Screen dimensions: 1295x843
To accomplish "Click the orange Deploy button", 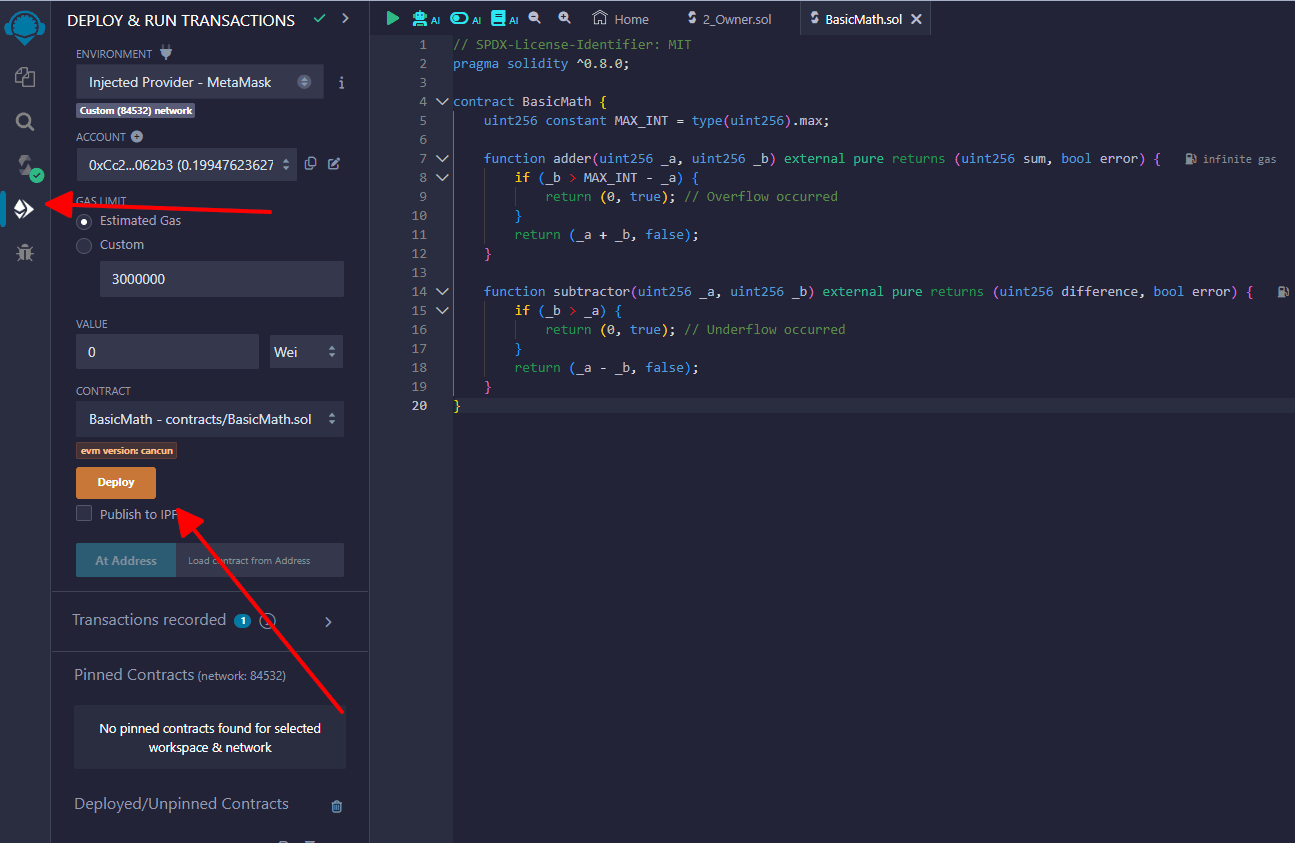I will 116,482.
